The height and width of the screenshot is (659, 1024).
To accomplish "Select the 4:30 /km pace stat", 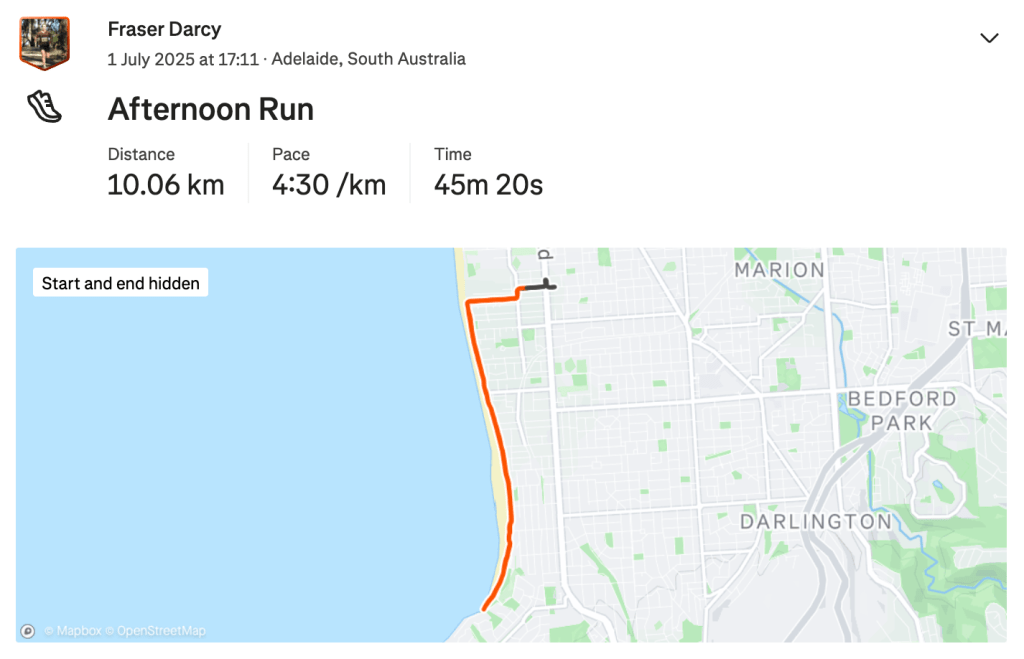I will point(329,185).
